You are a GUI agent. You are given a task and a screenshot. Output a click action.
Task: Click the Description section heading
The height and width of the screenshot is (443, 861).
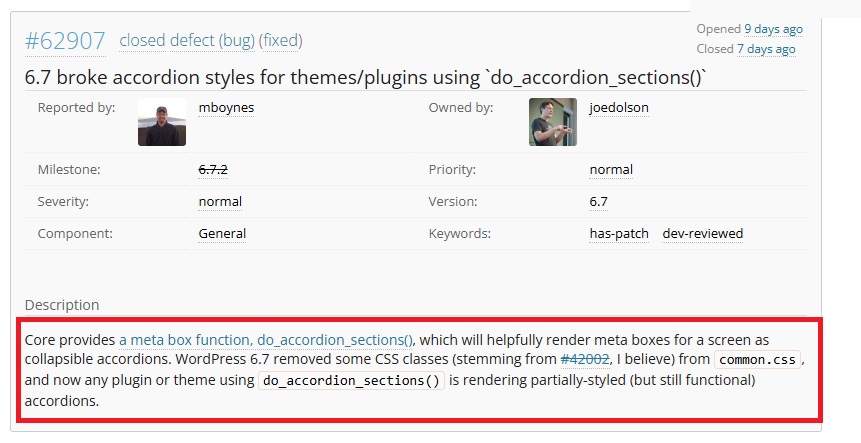(62, 304)
